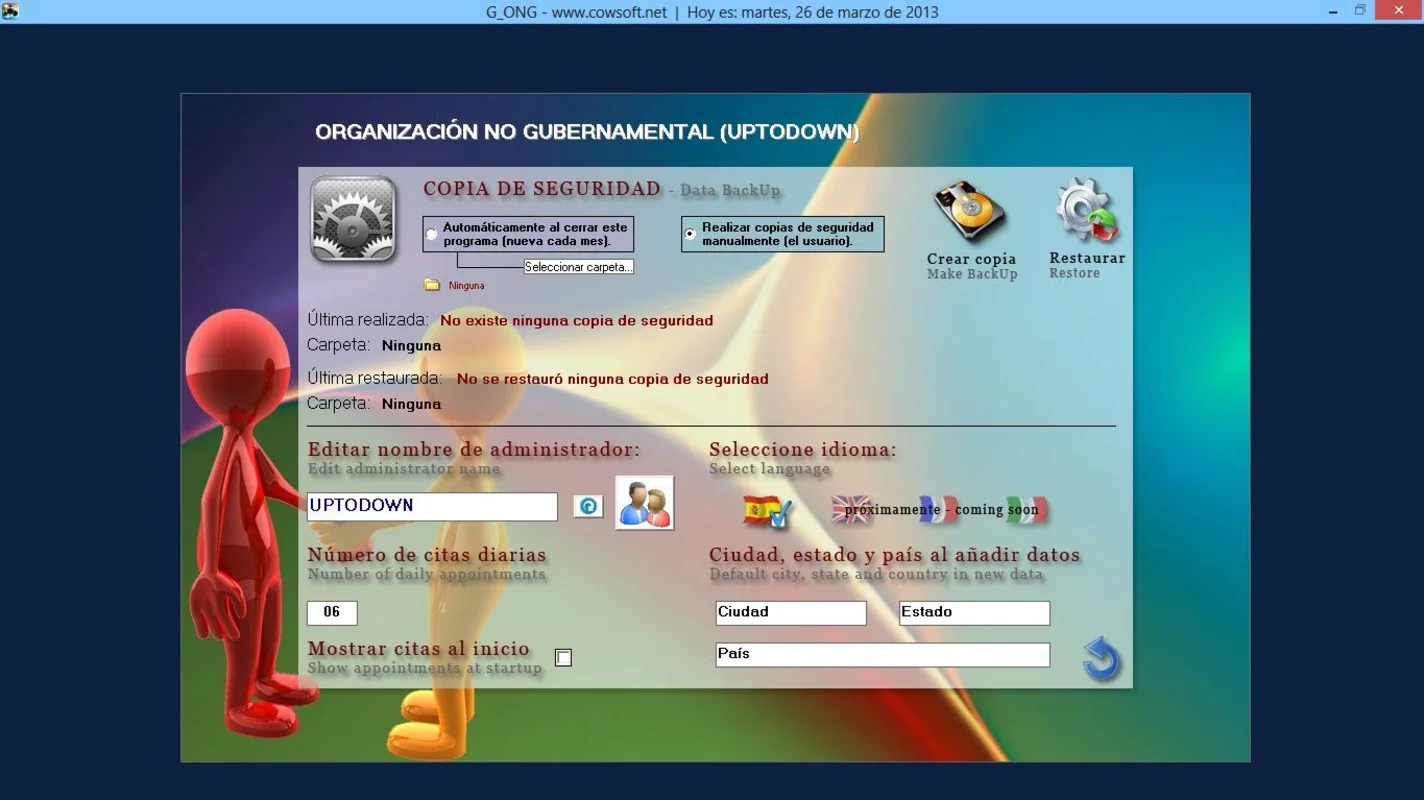The height and width of the screenshot is (800, 1424).
Task: Click the daily appointments number field
Action: click(x=332, y=612)
